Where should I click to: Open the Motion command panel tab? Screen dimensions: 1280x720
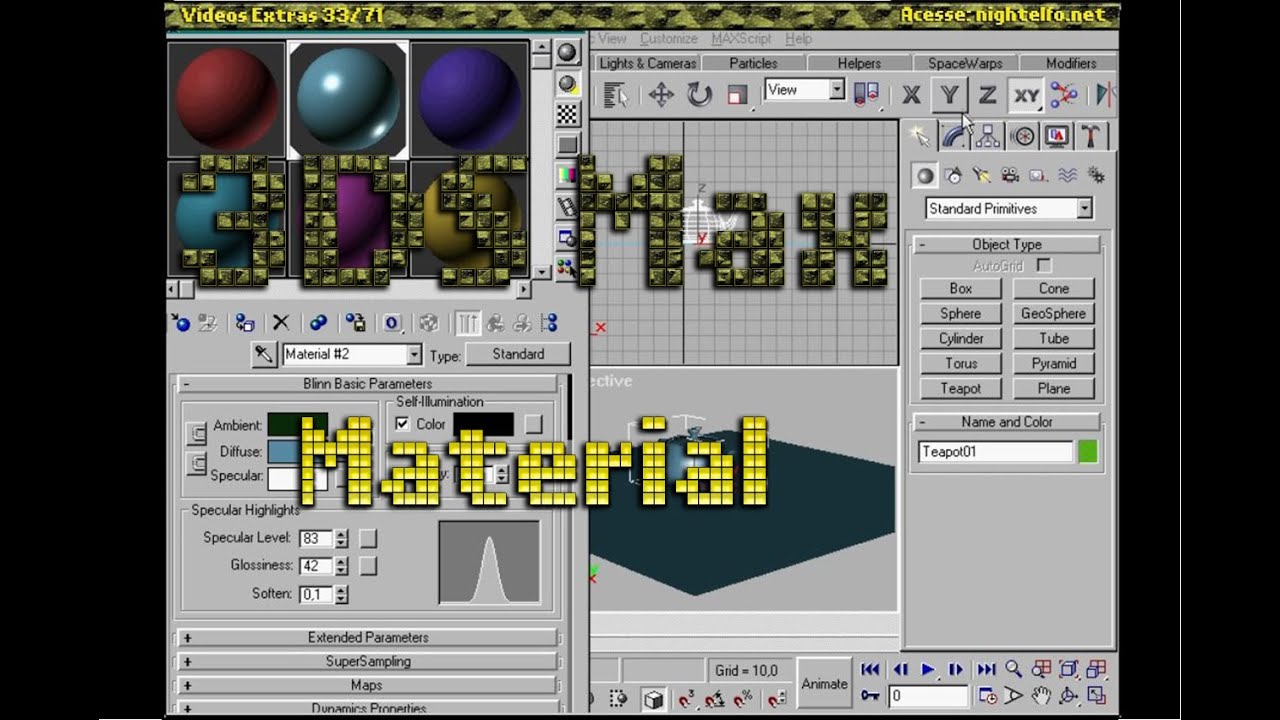(x=1022, y=136)
